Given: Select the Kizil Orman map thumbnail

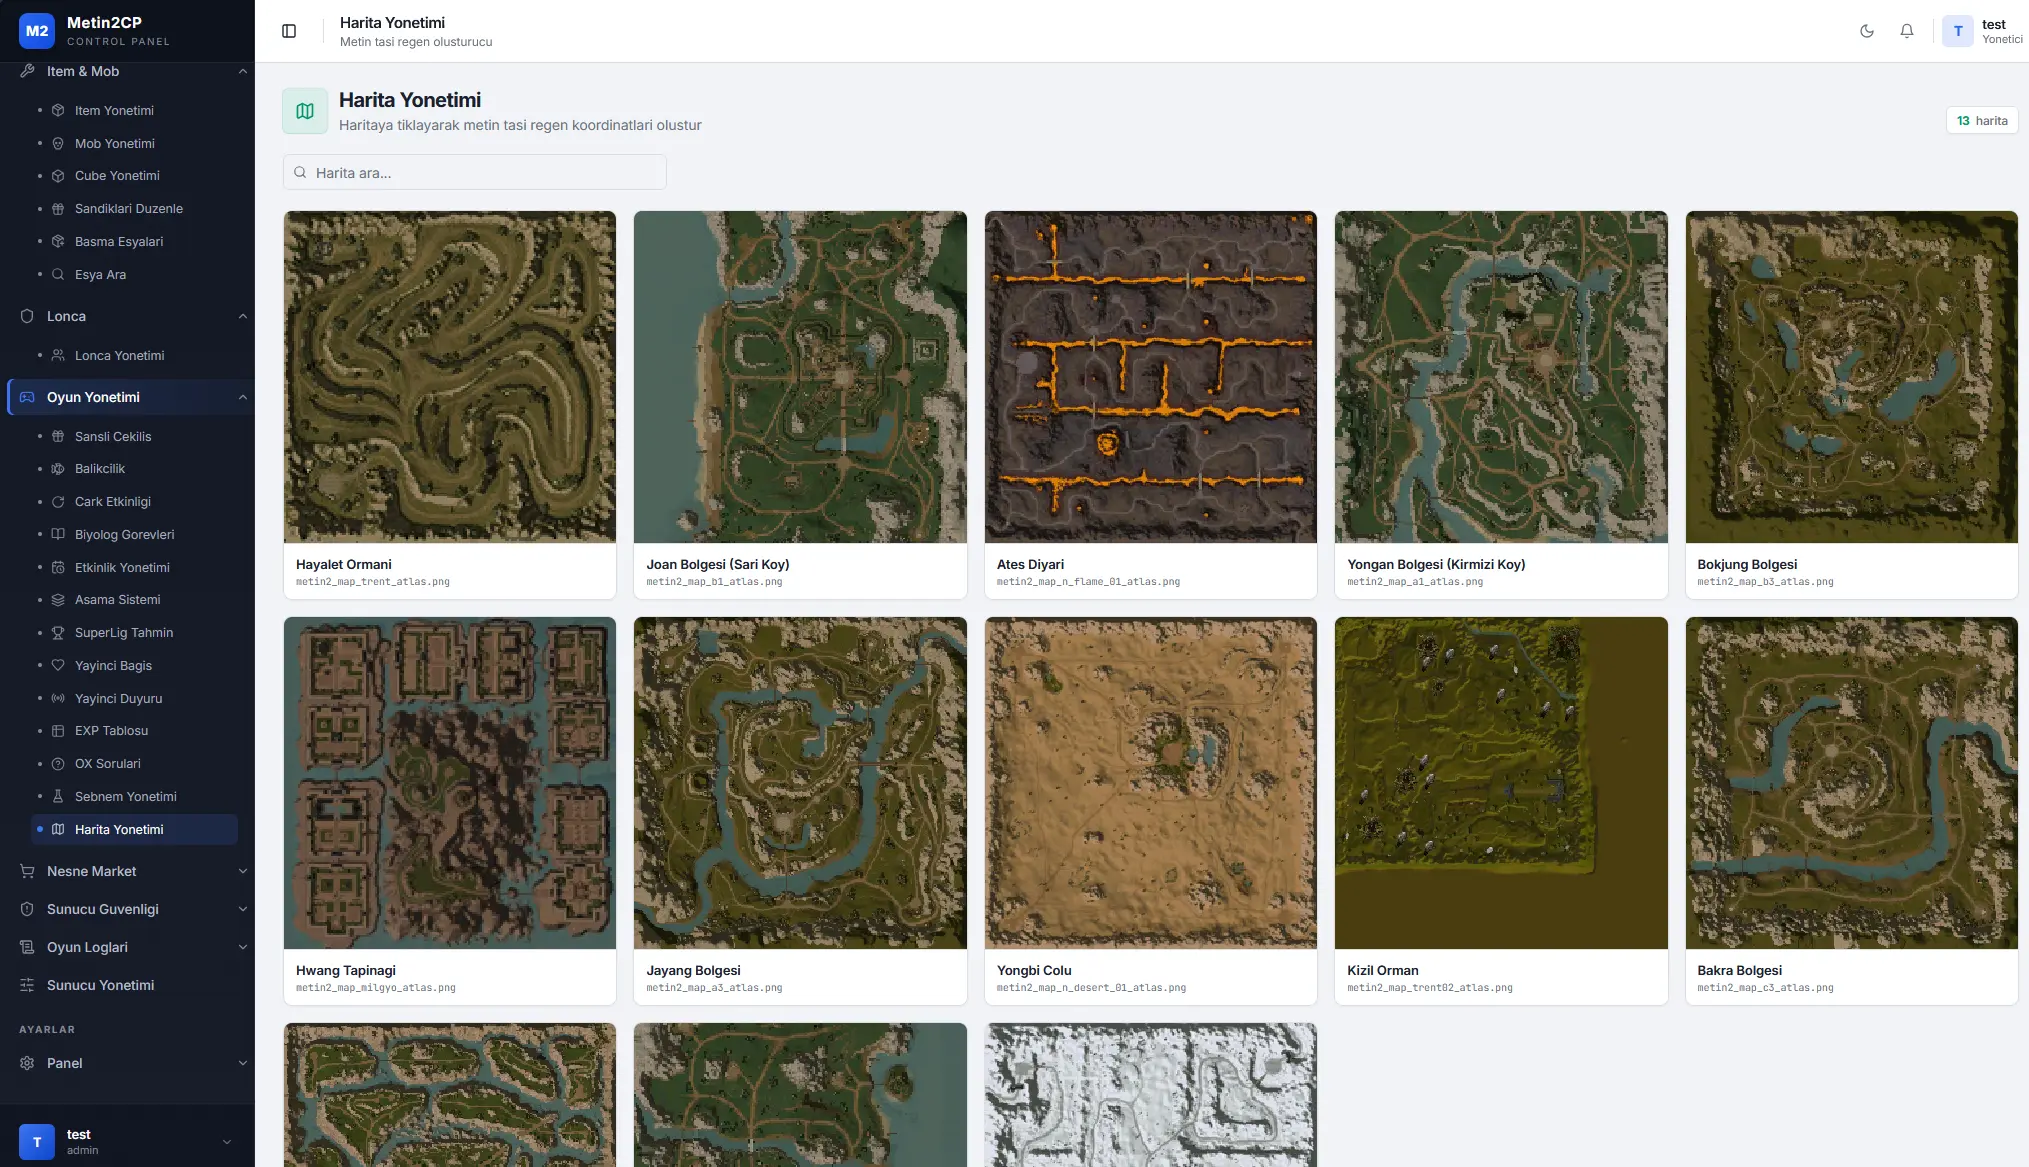Looking at the screenshot, I should [x=1501, y=783].
